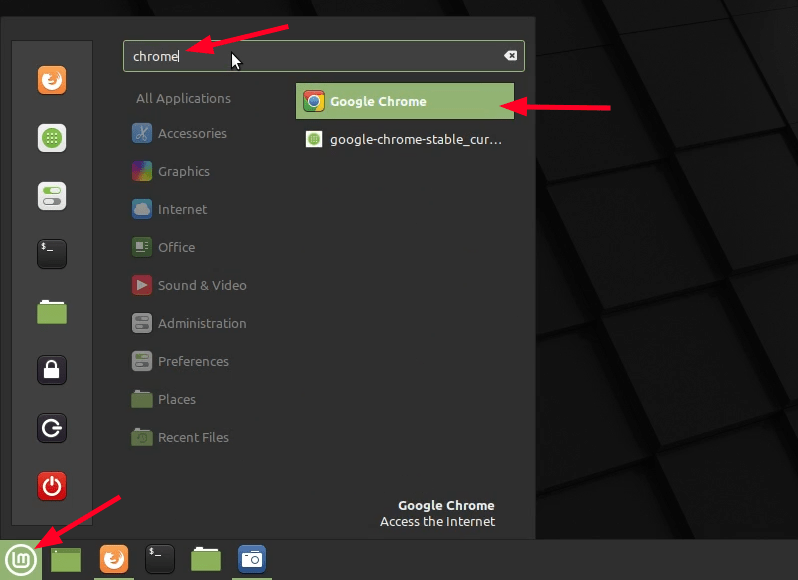The width and height of the screenshot is (798, 580).
Task: Select the All Applications category
Action: coord(183,98)
